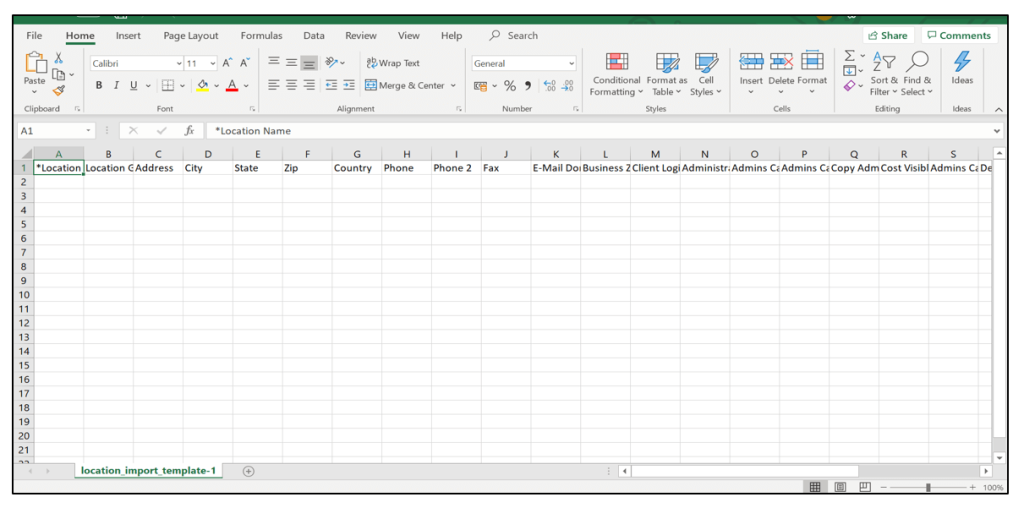Toggle Bold formatting
Image resolution: width=1024 pixels, height=508 pixels.
pos(99,86)
